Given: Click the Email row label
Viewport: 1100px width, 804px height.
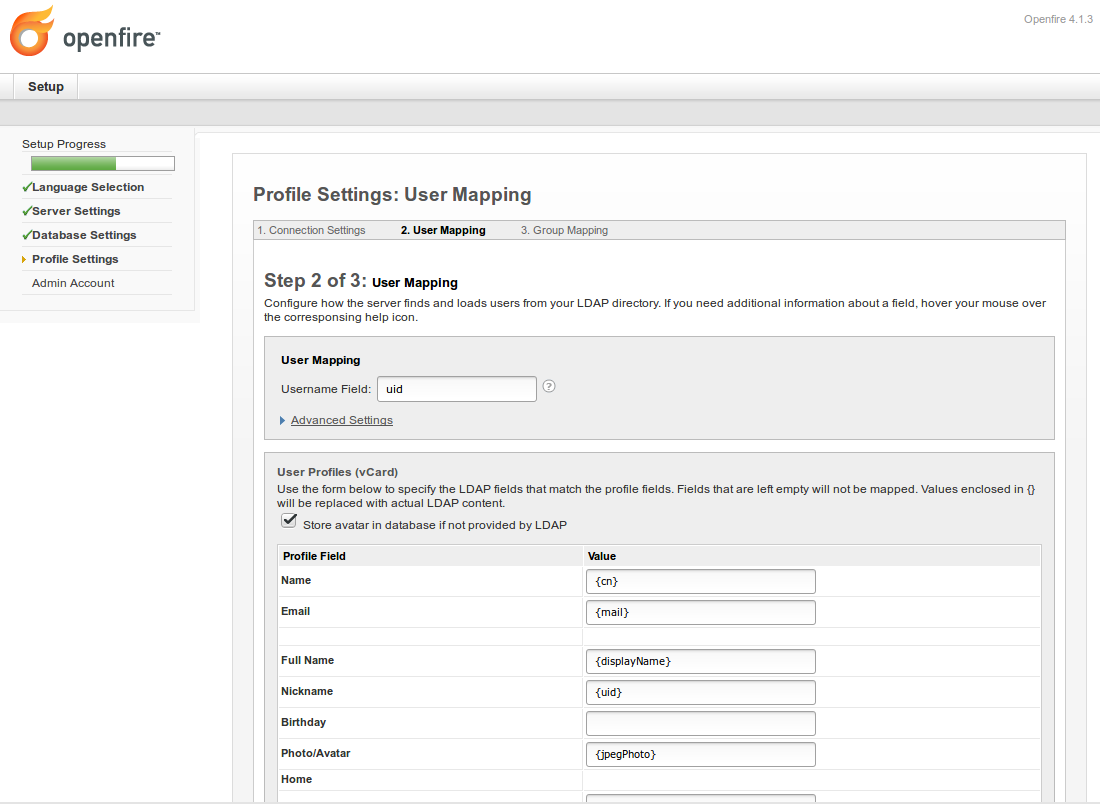Looking at the screenshot, I should (295, 611).
